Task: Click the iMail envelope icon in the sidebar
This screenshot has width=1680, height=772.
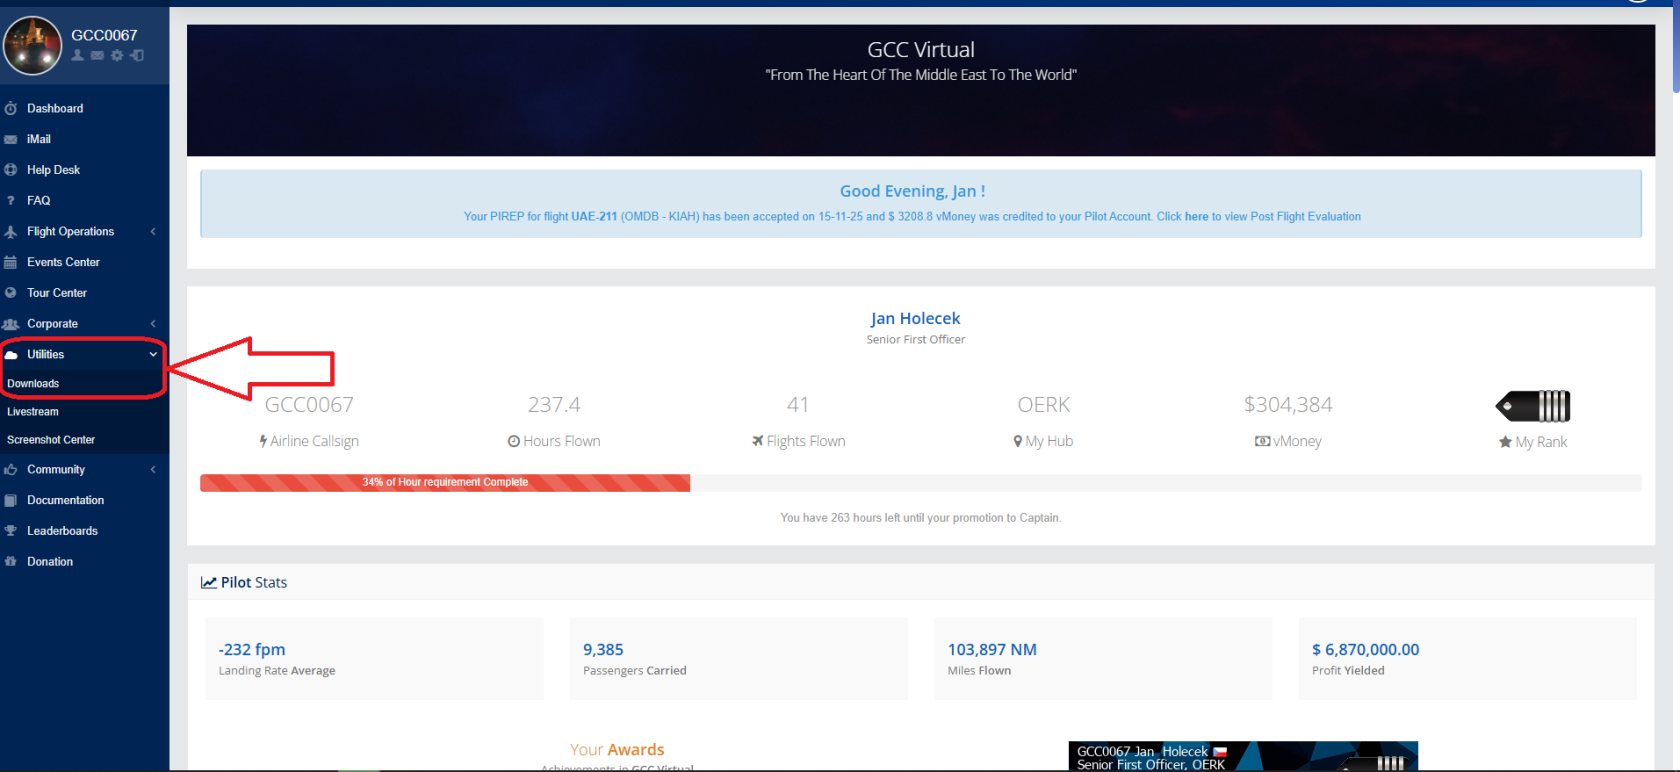Action: click(11, 139)
